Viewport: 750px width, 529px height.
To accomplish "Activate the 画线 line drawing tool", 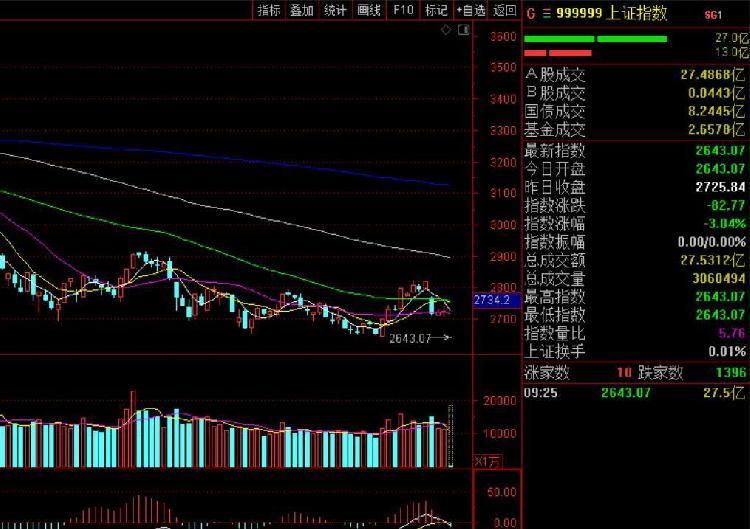I will tap(369, 10).
